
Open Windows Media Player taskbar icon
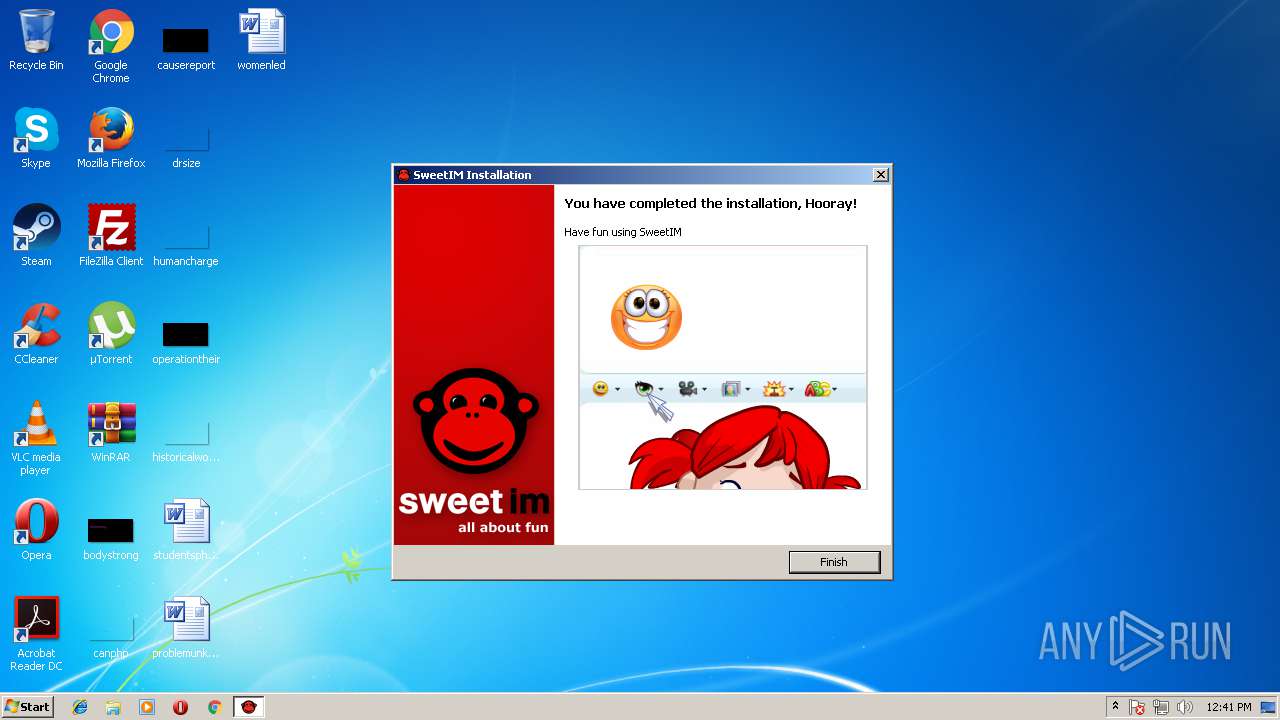tap(147, 707)
